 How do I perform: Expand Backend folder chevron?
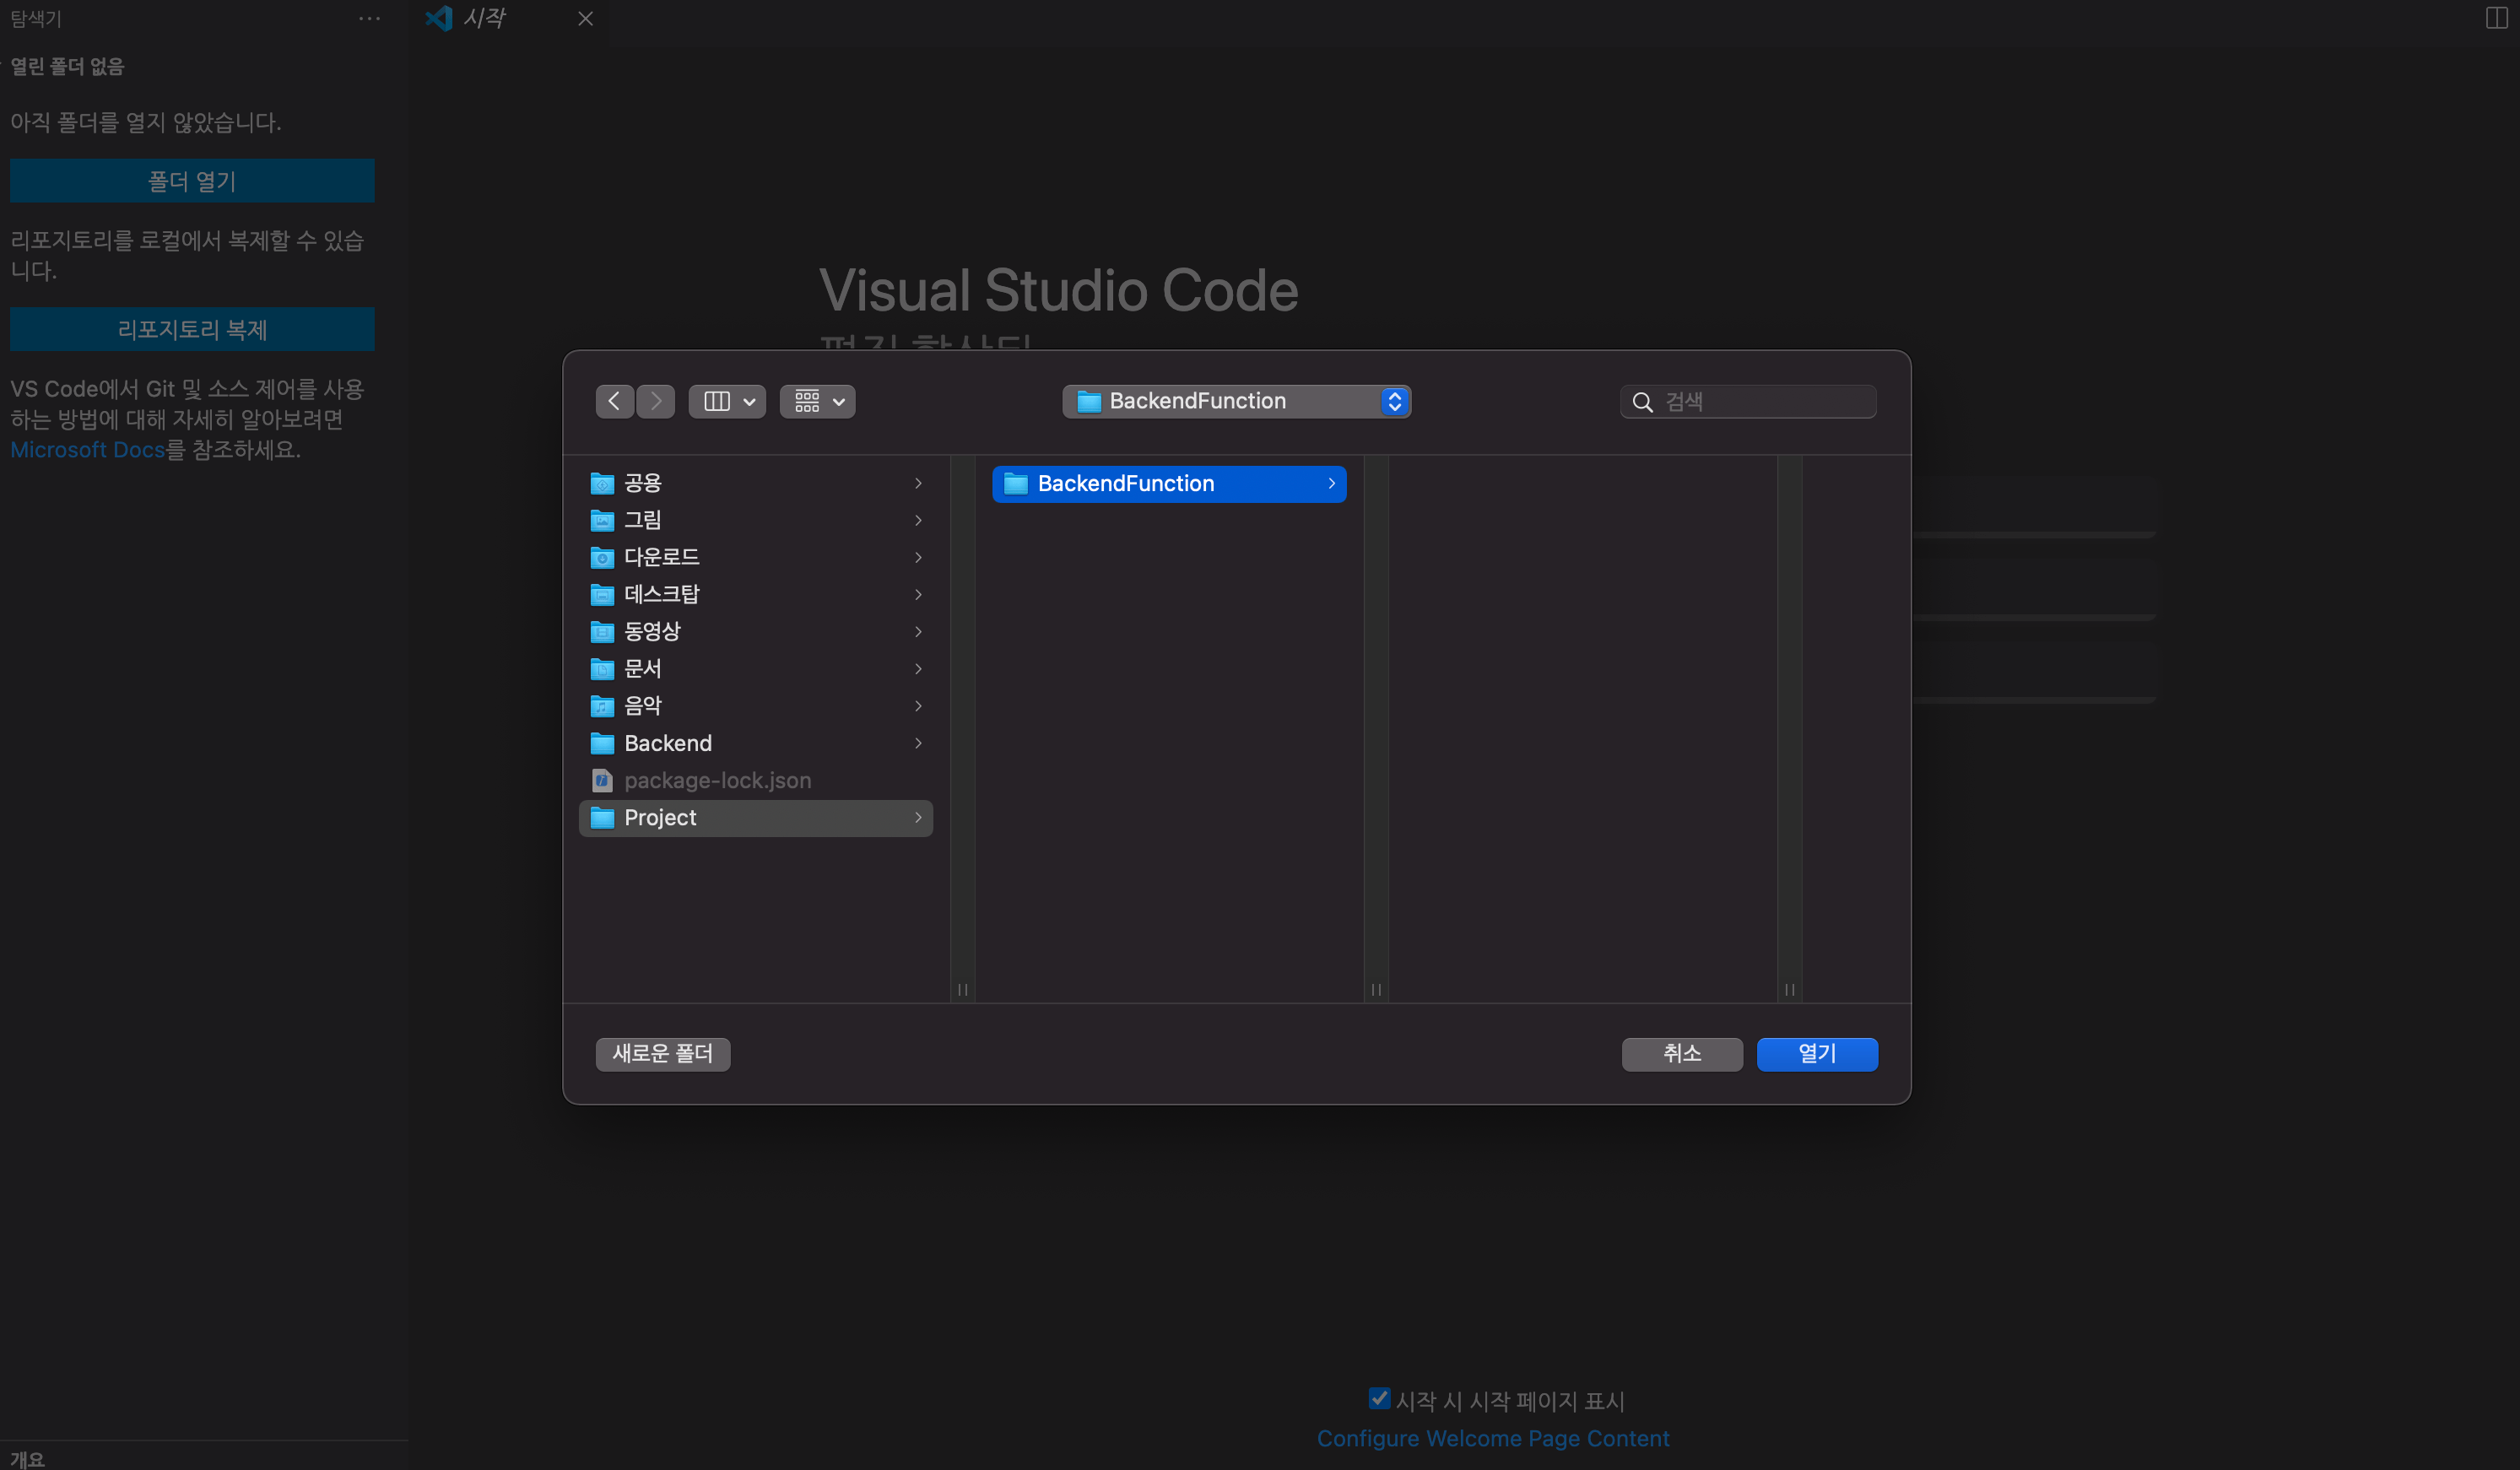pos(918,743)
